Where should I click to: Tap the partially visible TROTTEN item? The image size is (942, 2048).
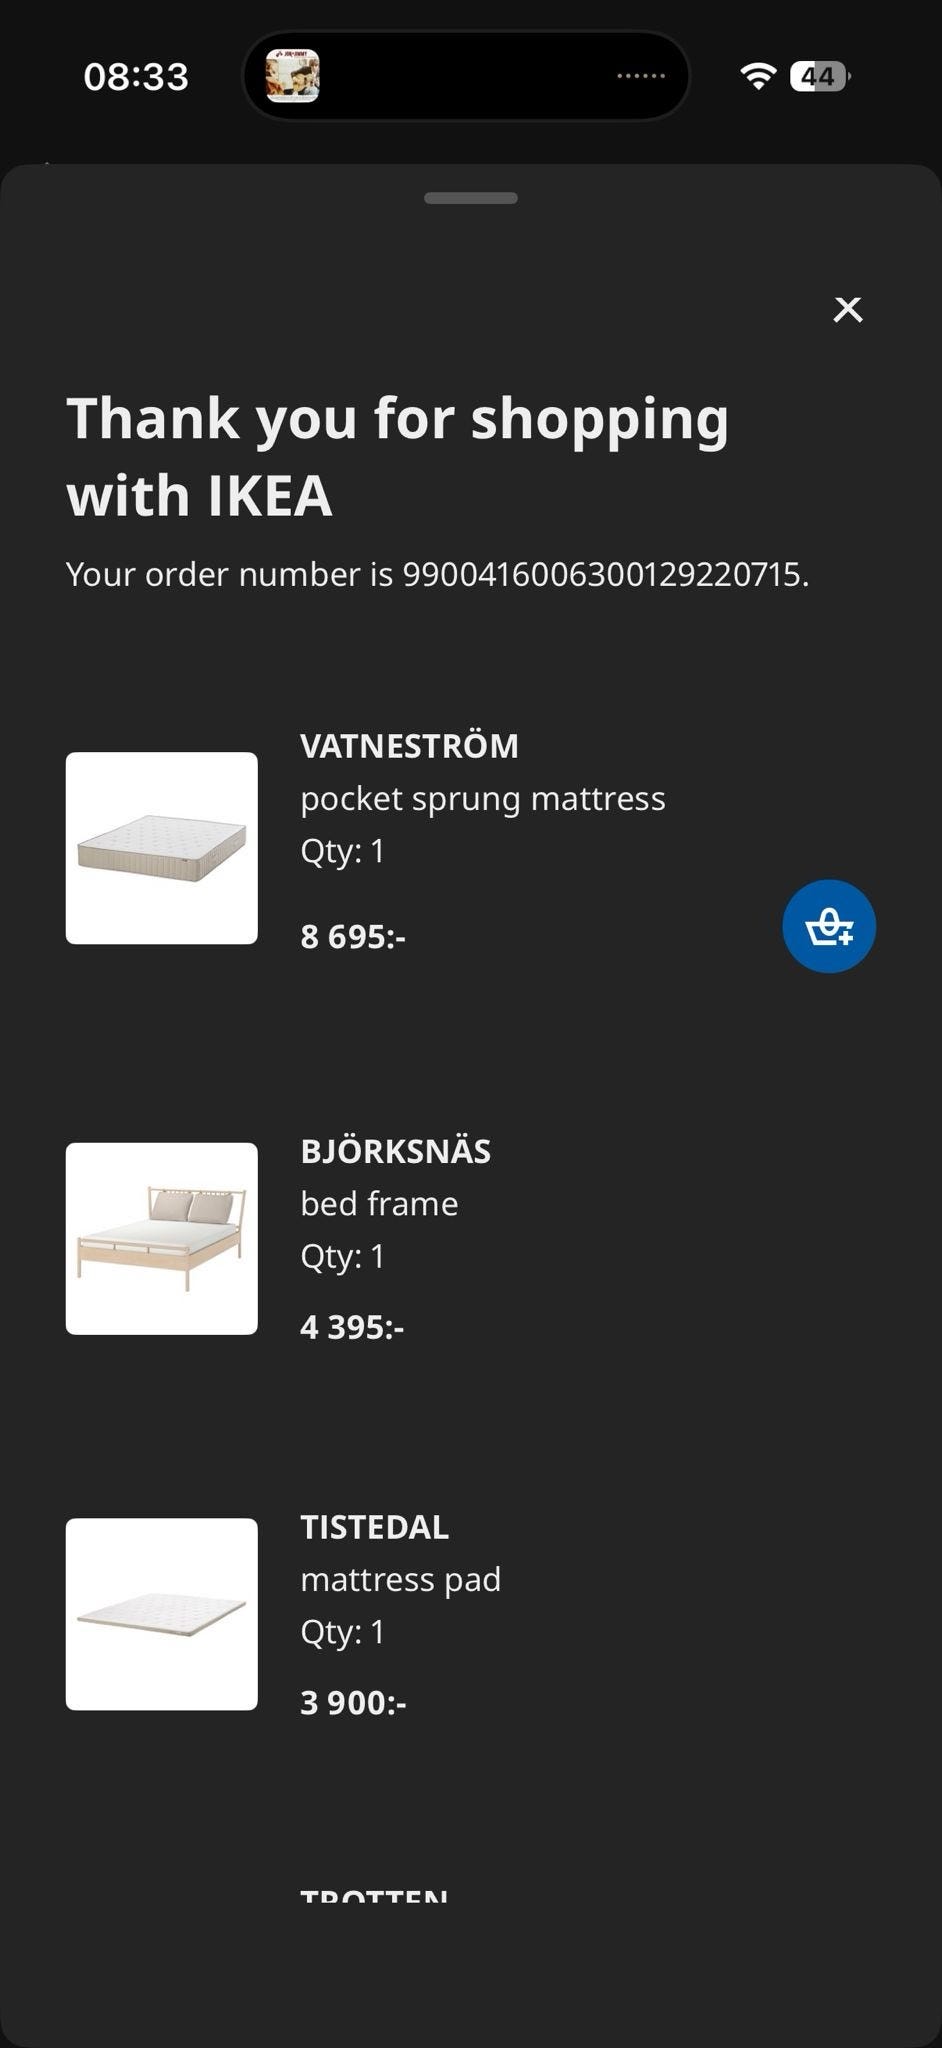(373, 1895)
